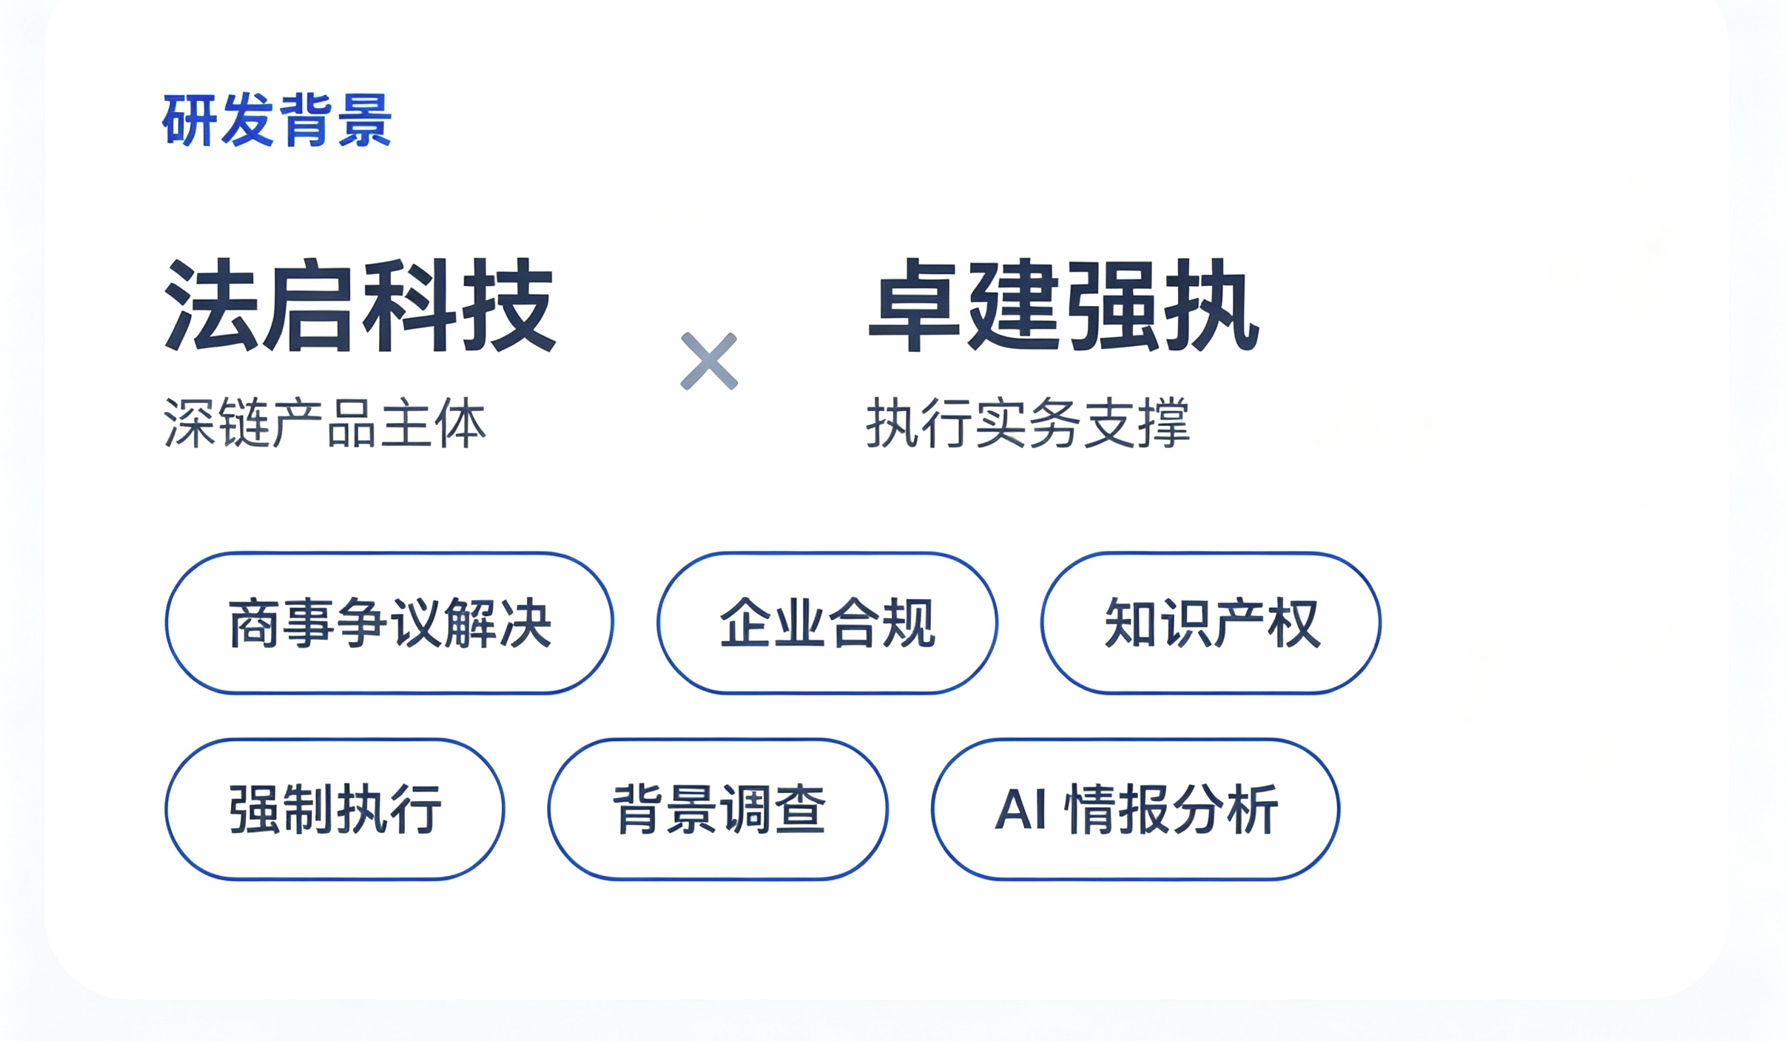Screen dimensions: 1788x1041
Task: Activate the commercial dispute resolution tag
Action: (389, 623)
